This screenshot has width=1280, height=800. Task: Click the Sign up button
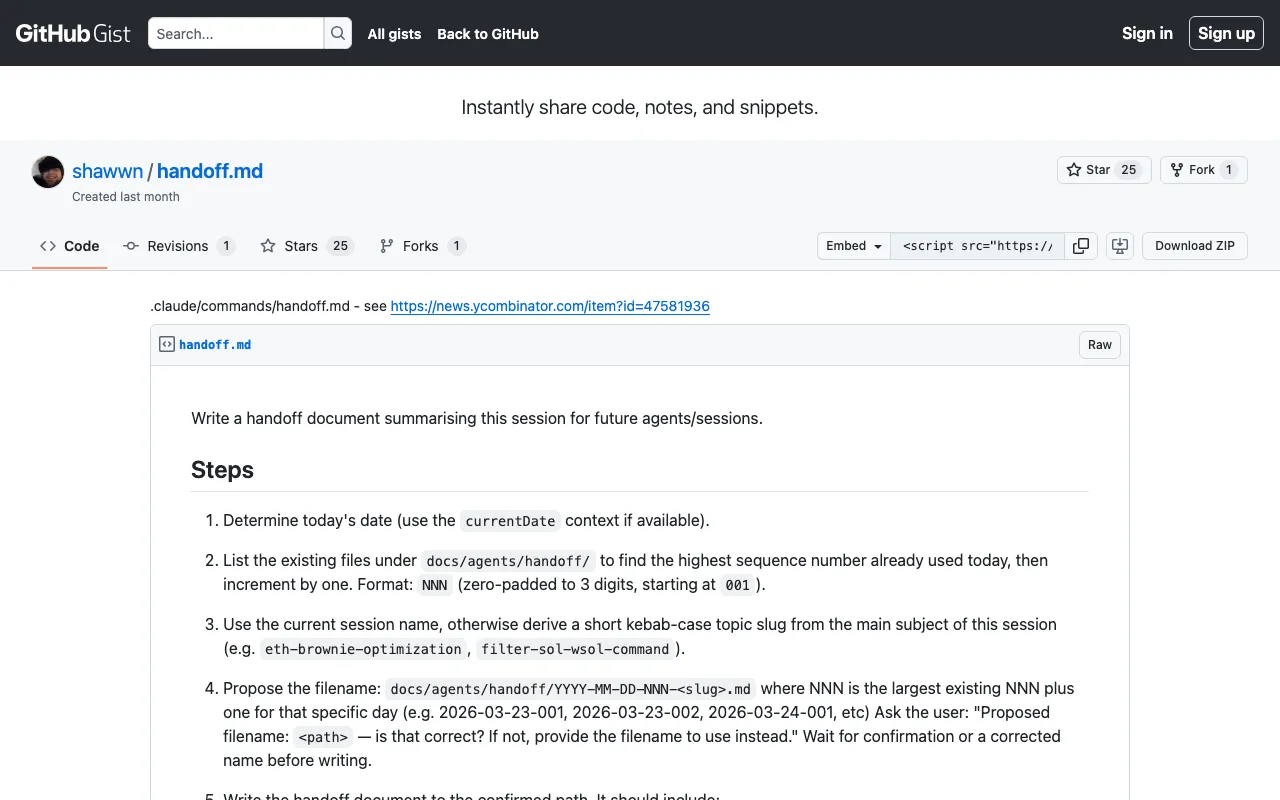tap(1226, 33)
